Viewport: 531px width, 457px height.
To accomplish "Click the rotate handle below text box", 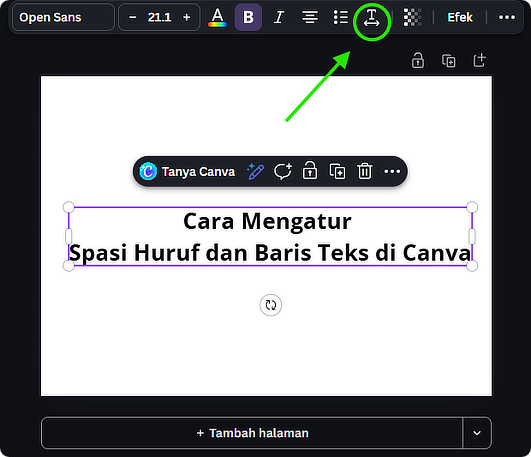I will (271, 305).
